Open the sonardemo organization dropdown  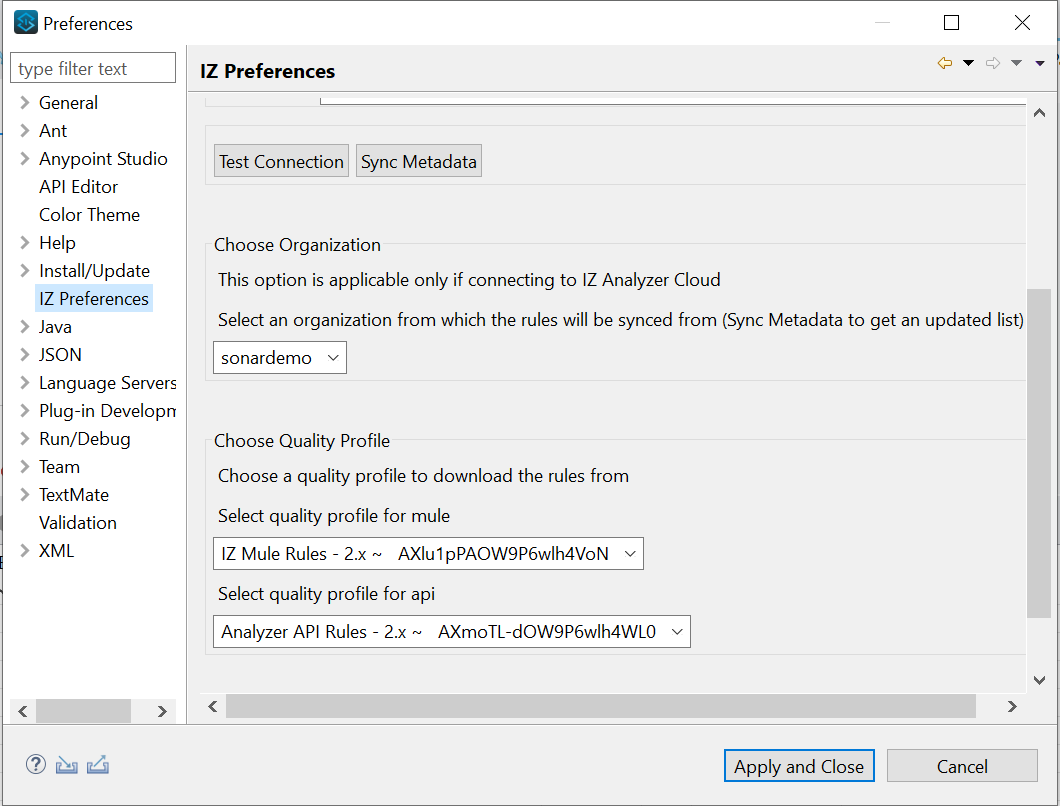tap(280, 357)
